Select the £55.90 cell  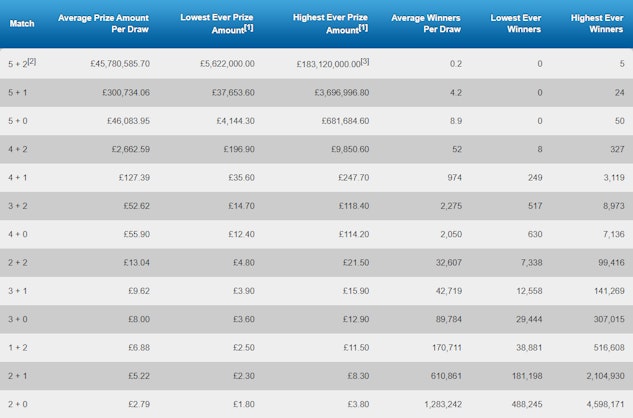(137, 234)
